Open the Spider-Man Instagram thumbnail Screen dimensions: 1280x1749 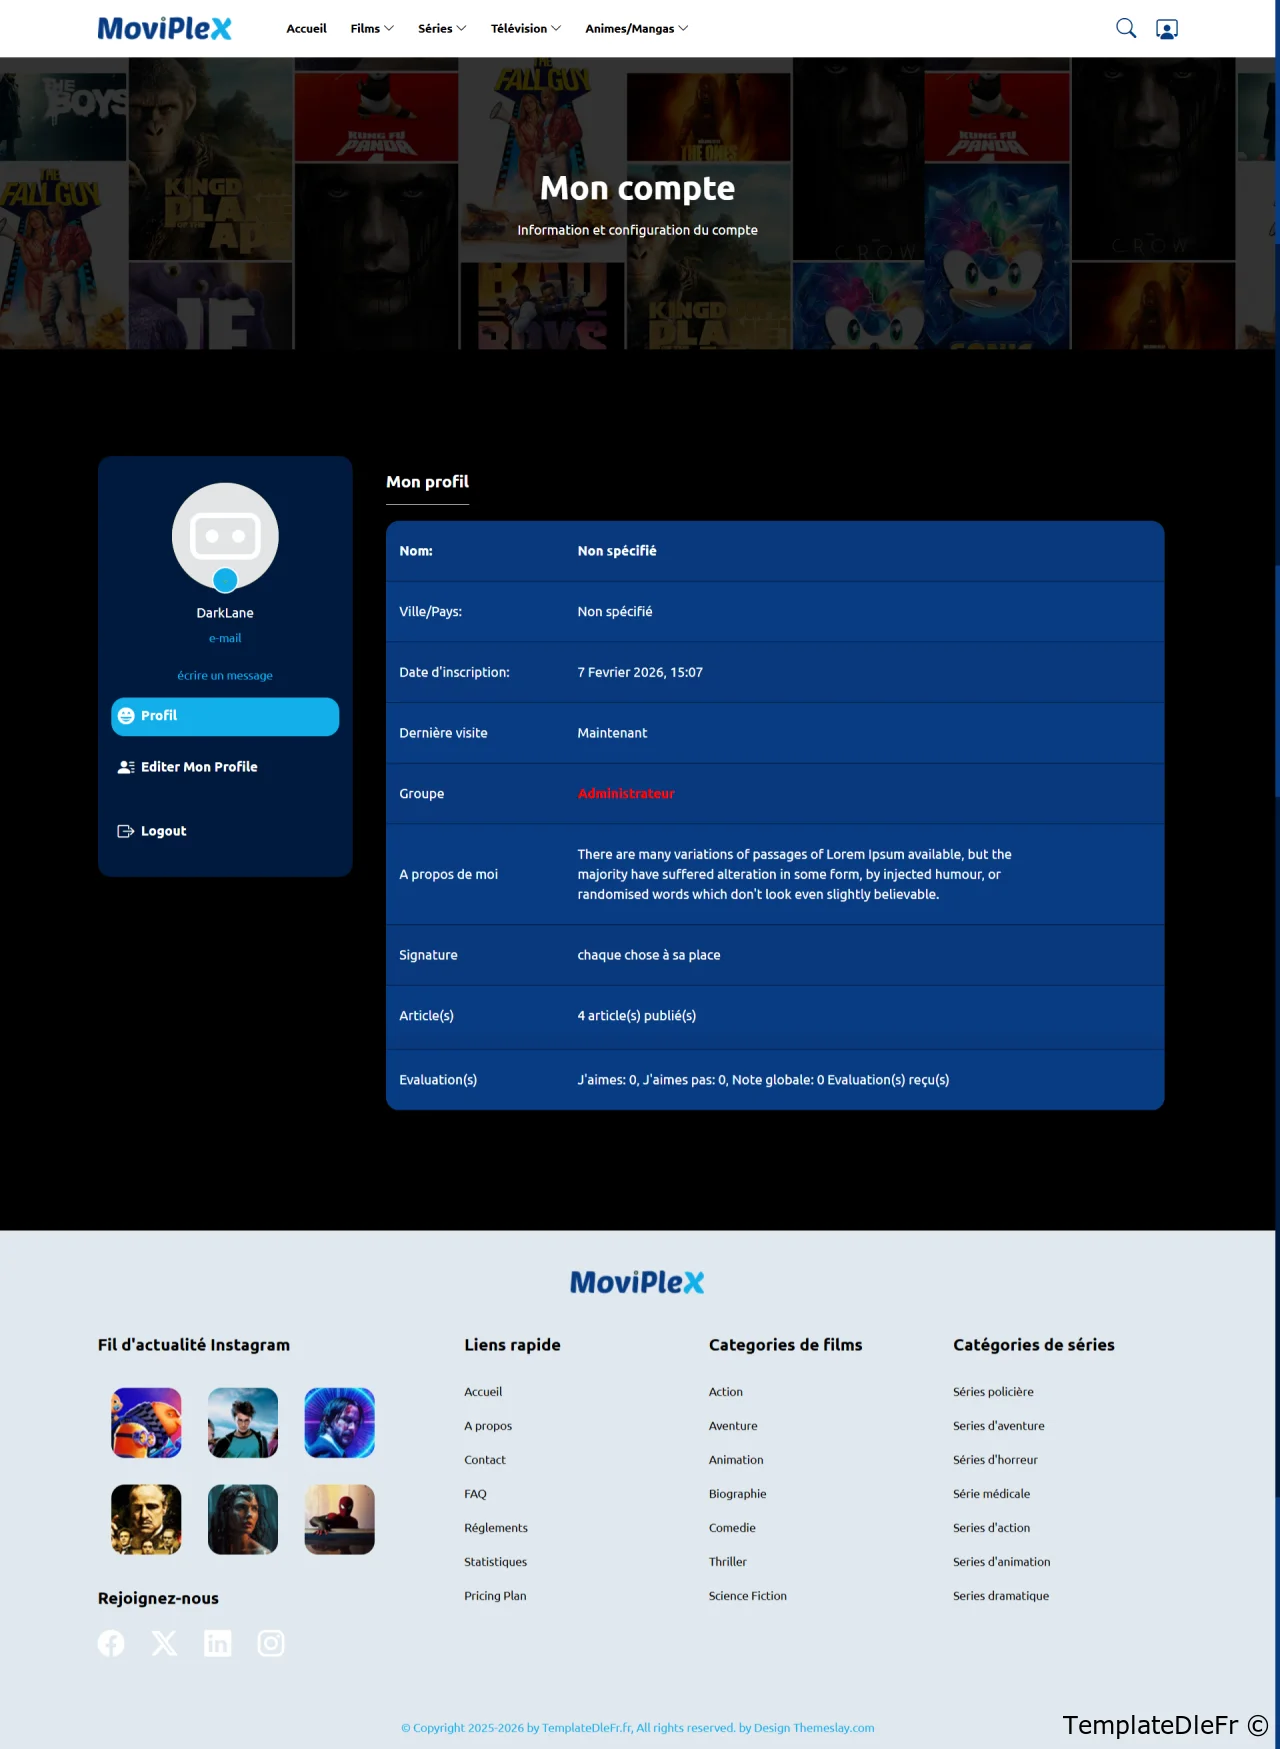tap(339, 1519)
